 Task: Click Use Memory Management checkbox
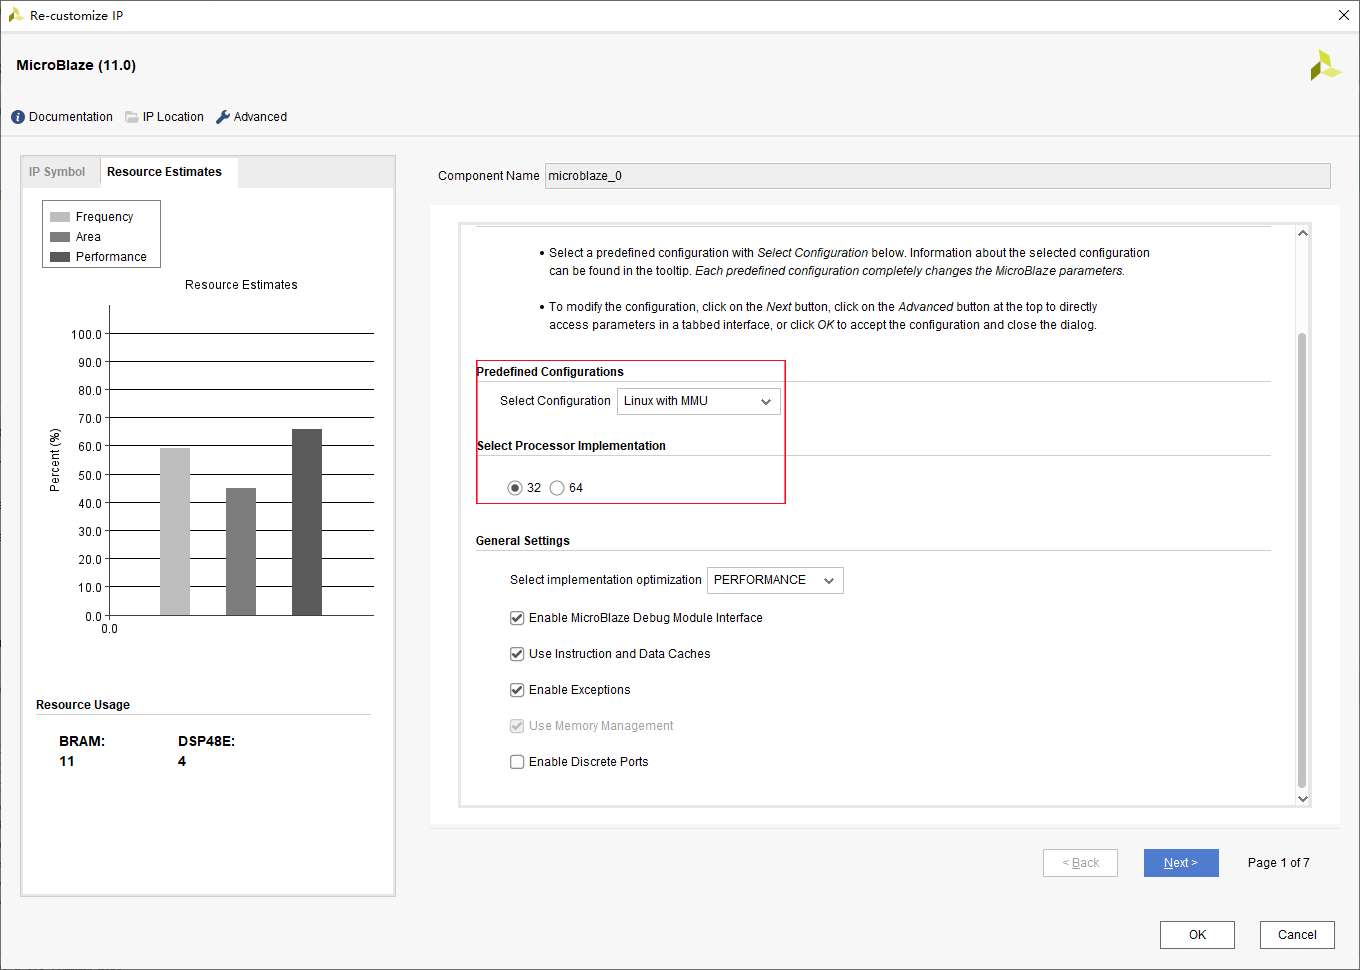pyautogui.click(x=517, y=726)
